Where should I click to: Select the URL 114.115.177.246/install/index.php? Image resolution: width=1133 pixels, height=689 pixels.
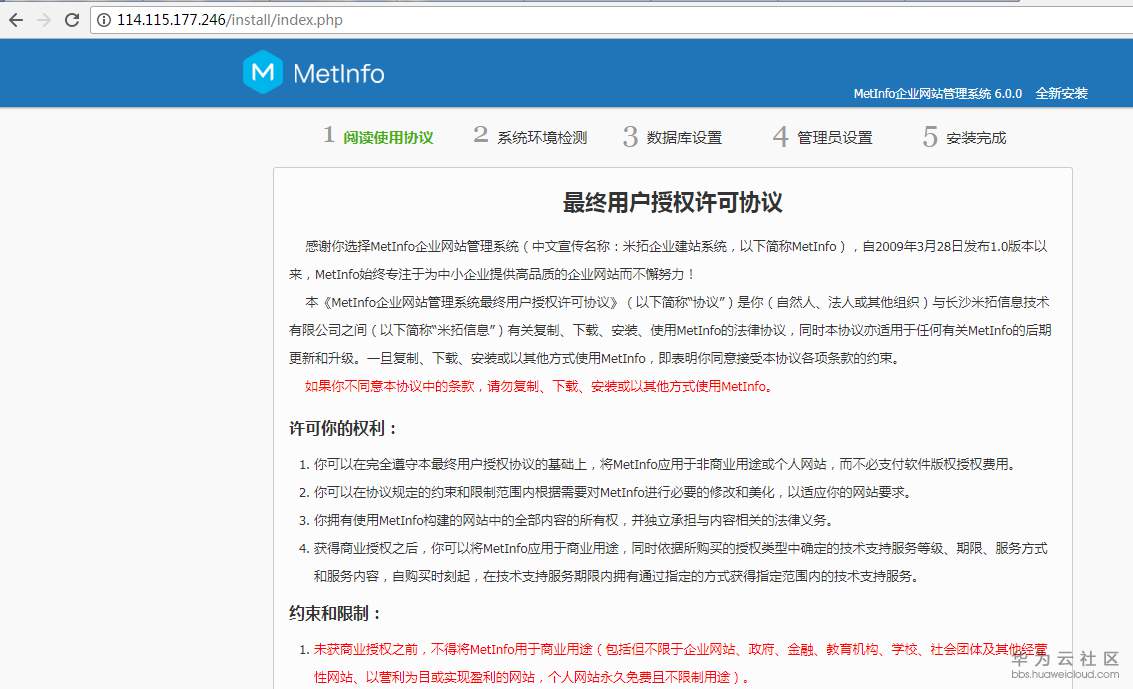point(228,19)
